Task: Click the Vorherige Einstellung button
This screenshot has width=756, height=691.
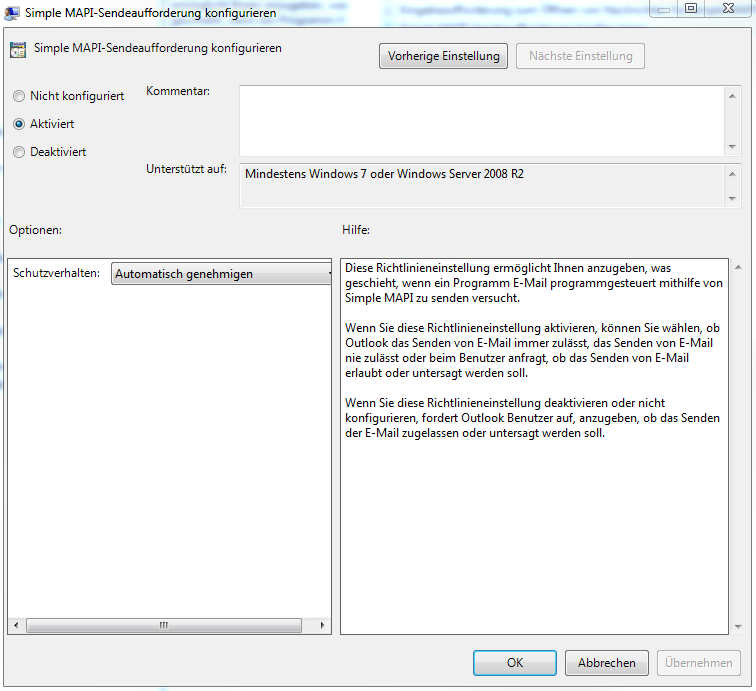Action: coord(443,56)
